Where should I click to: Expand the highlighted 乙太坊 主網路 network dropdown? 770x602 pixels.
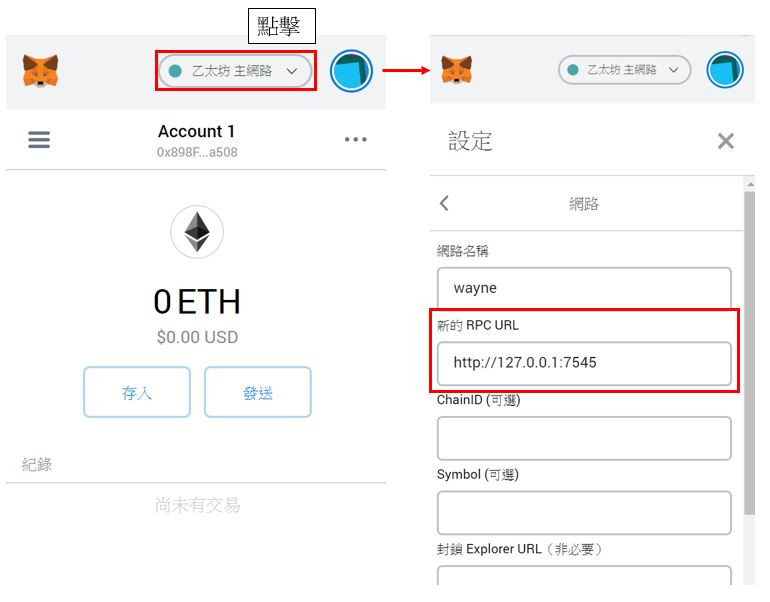235,71
